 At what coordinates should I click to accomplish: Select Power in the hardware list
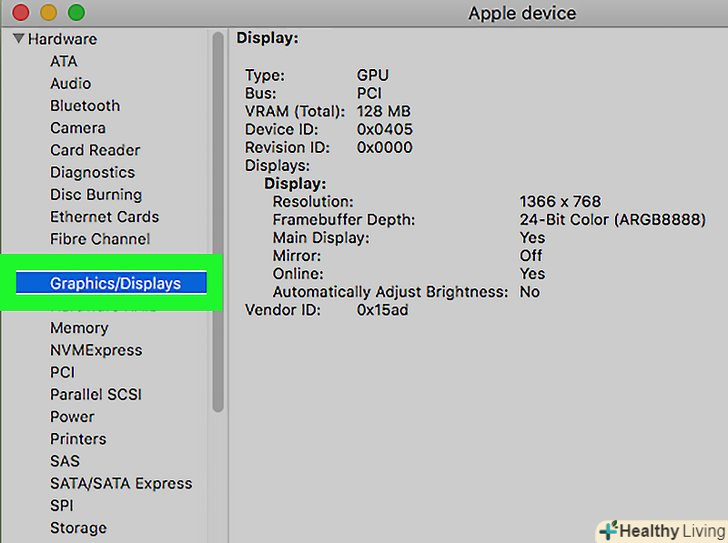pyautogui.click(x=72, y=417)
